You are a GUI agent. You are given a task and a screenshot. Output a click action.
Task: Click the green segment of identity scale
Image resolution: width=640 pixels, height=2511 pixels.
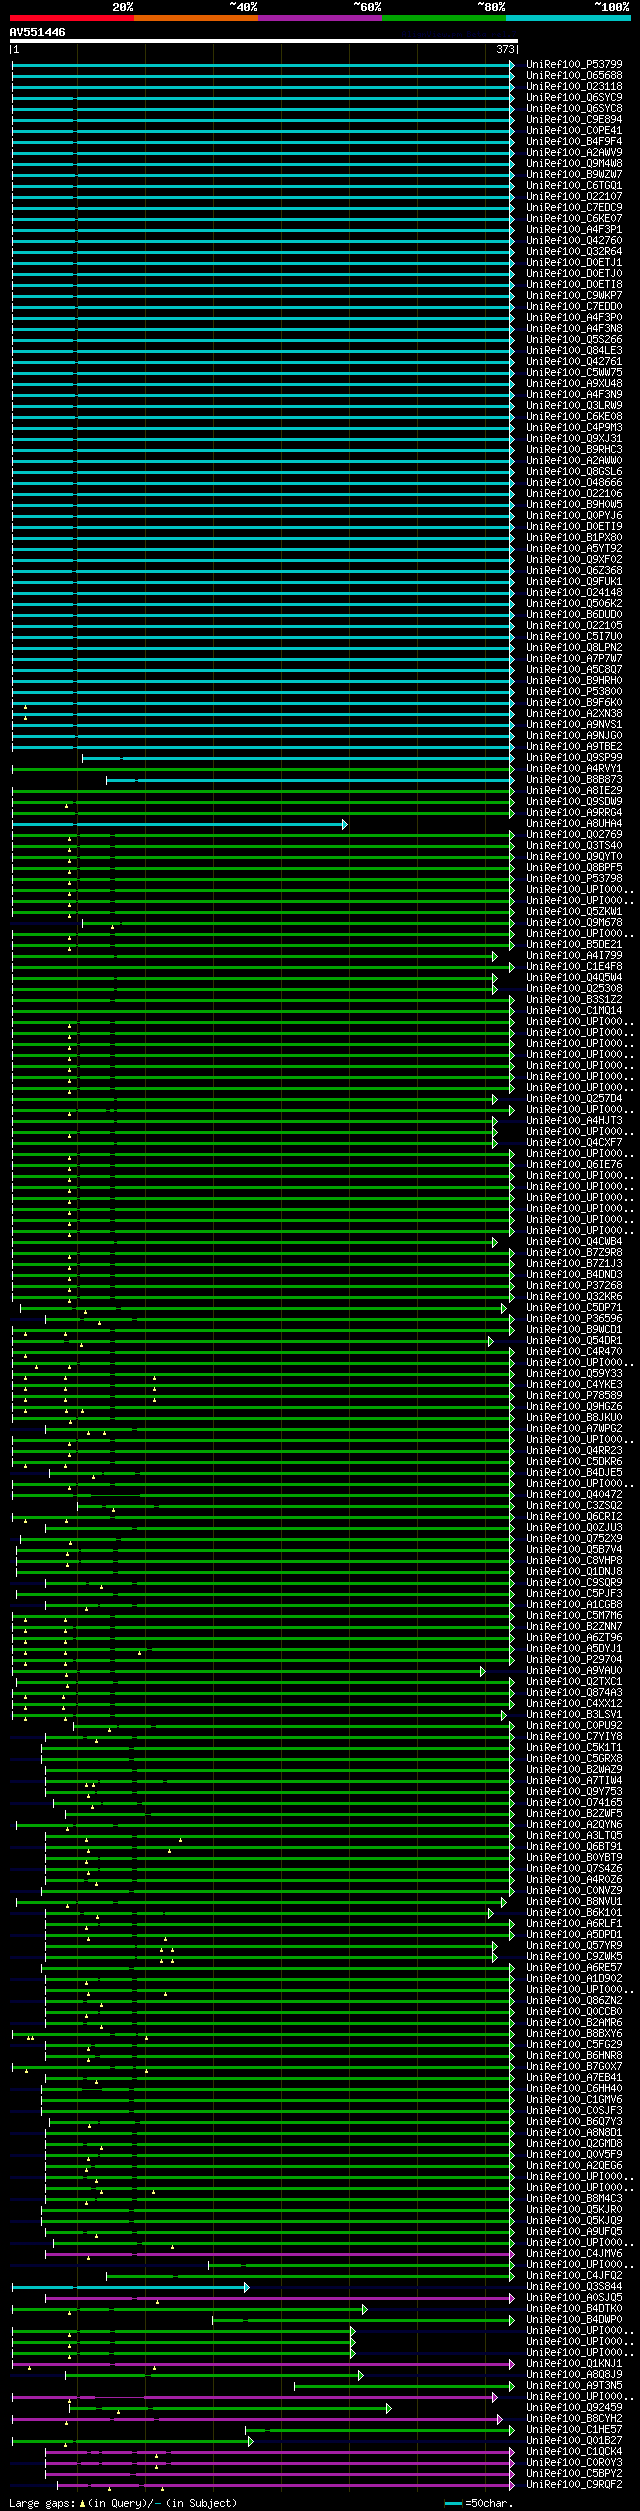tap(444, 18)
